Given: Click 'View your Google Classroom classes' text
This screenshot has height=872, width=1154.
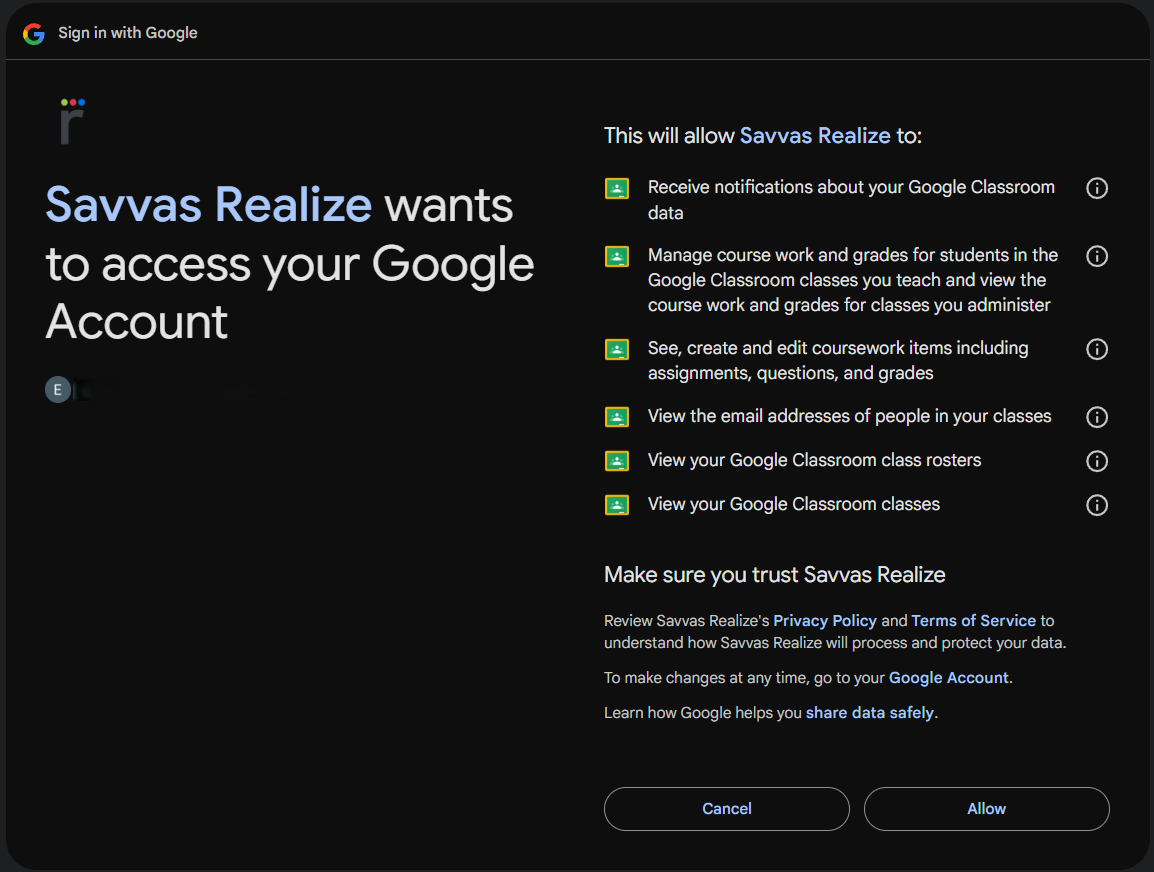Looking at the screenshot, I should pyautogui.click(x=793, y=505).
